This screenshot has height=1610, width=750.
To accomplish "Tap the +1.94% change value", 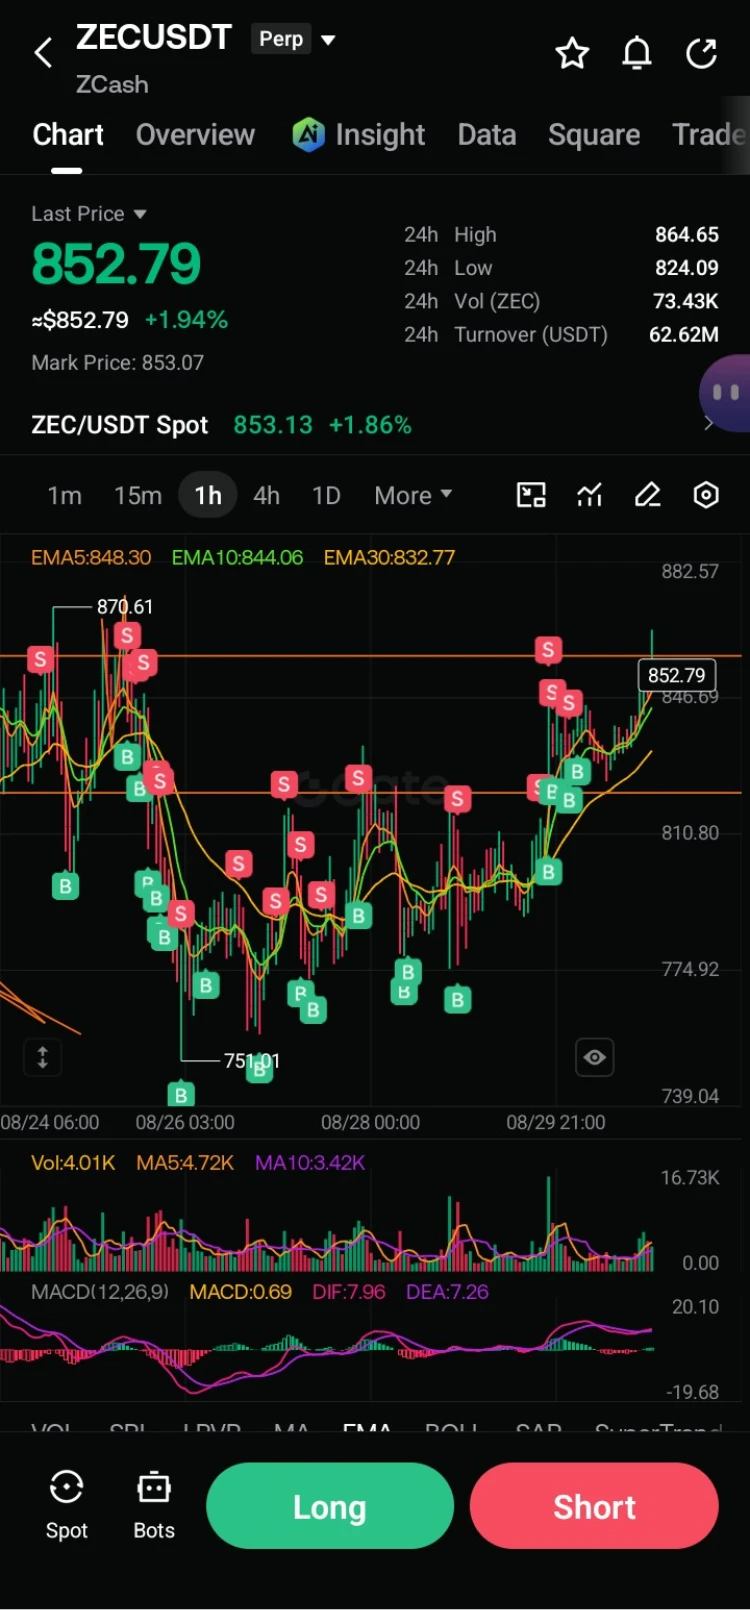I will [x=186, y=320].
